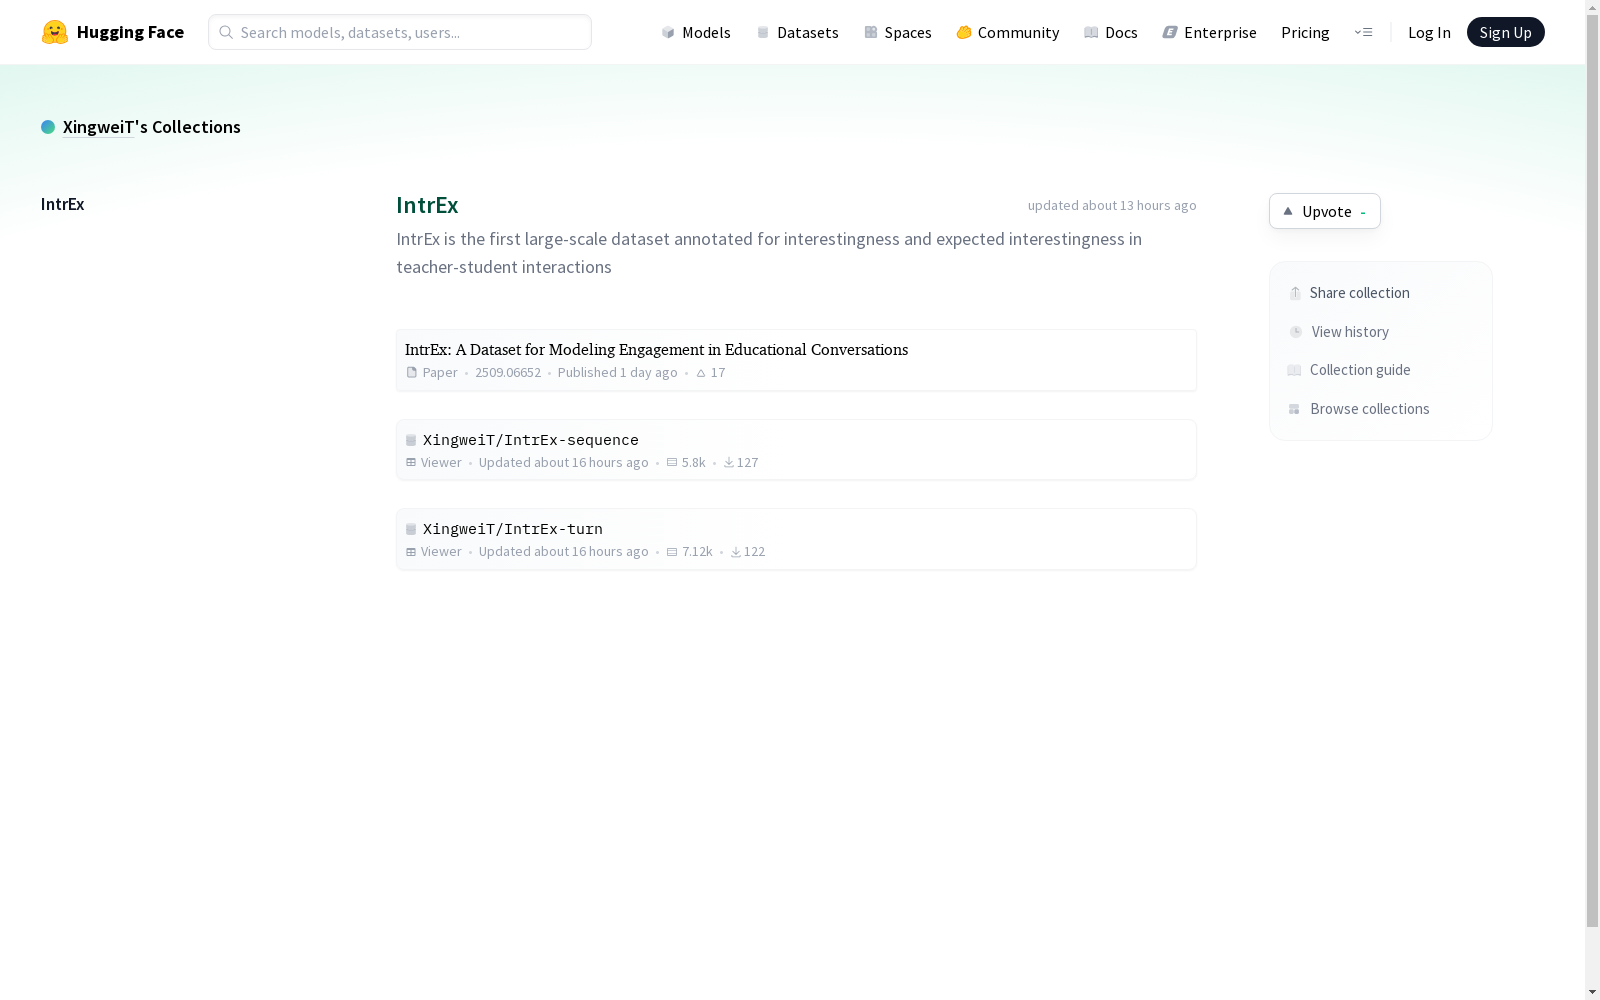
Task: Open the Pricing page
Action: (x=1305, y=32)
